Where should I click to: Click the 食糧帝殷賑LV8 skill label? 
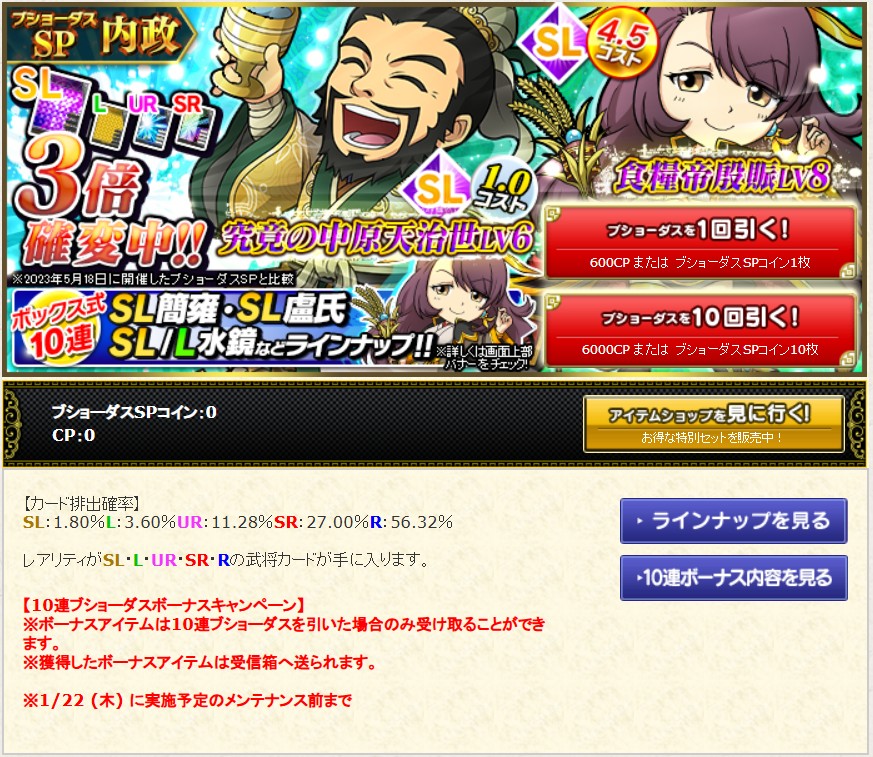[722, 176]
